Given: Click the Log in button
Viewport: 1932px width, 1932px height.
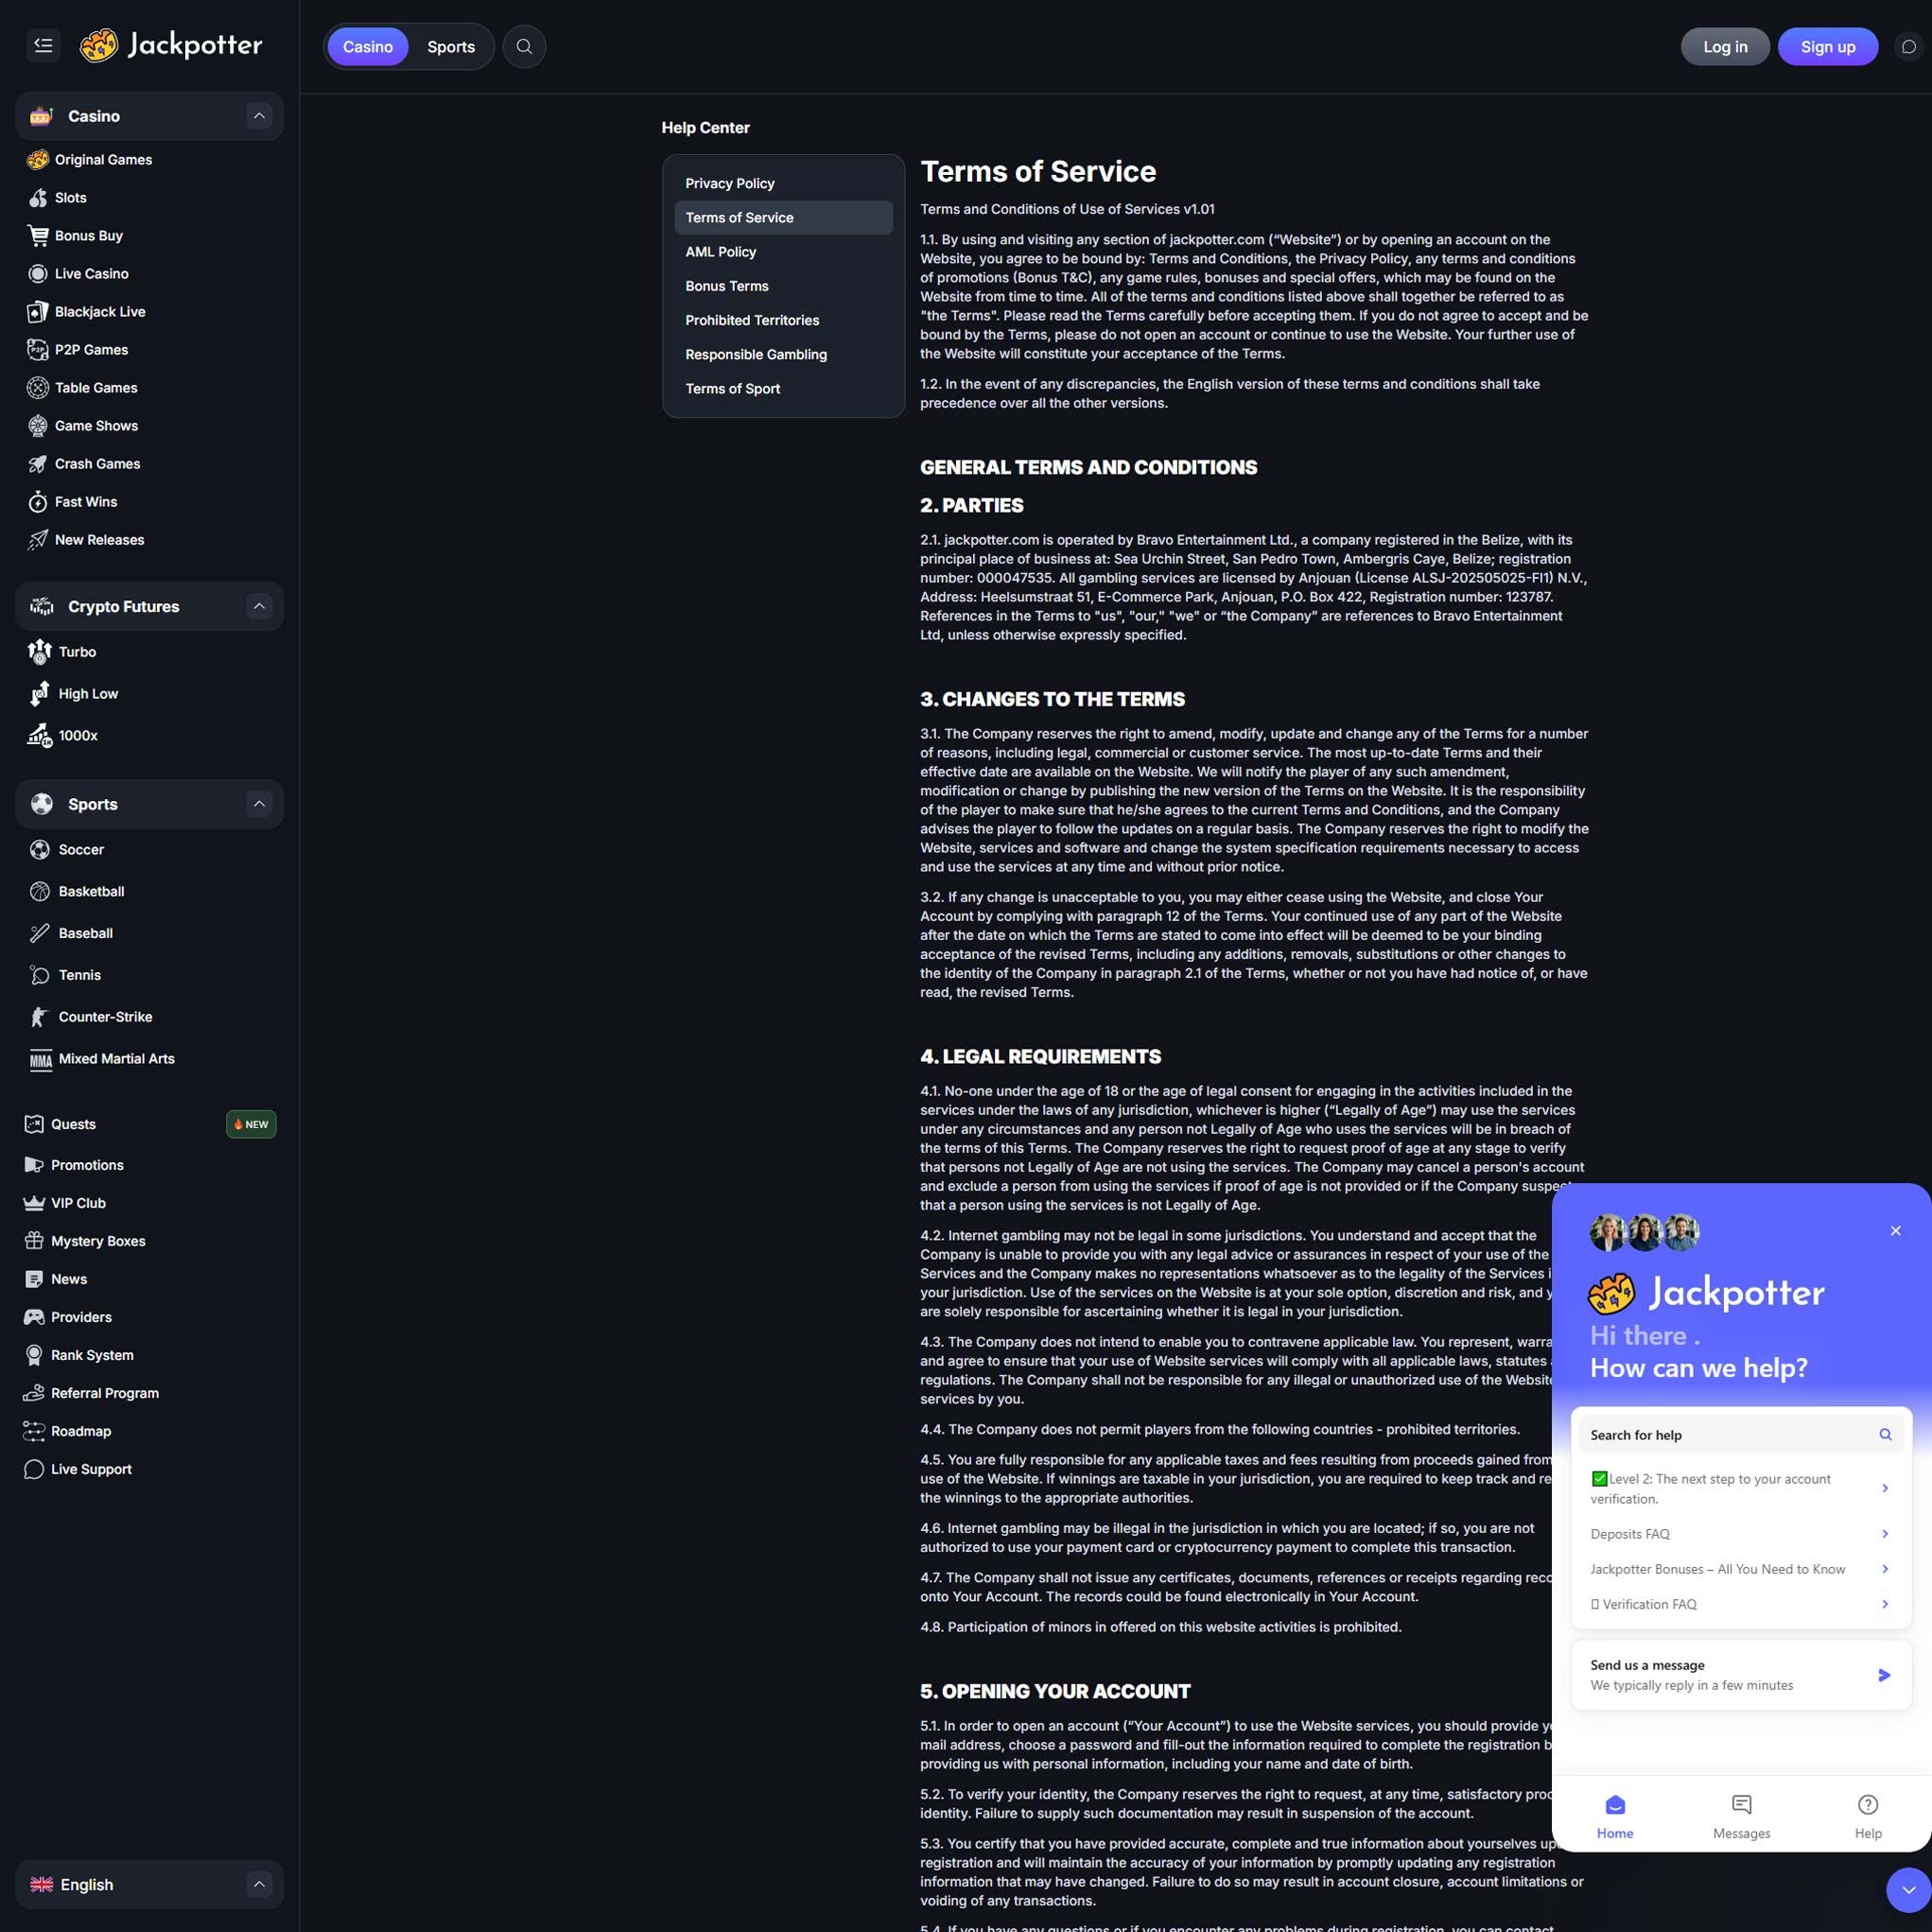Looking at the screenshot, I should point(1725,47).
